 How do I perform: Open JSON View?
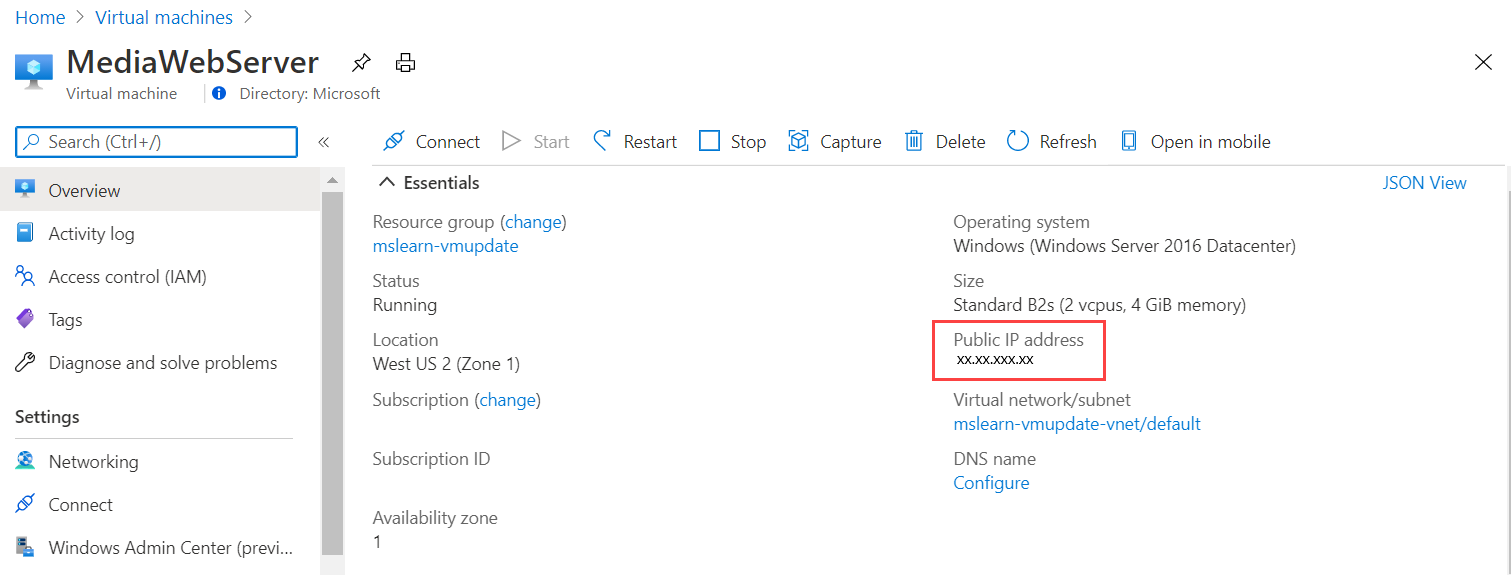(1424, 183)
